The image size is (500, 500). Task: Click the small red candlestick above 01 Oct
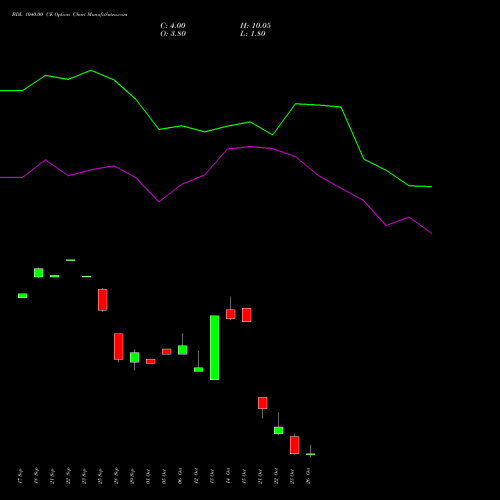[x=151, y=361]
